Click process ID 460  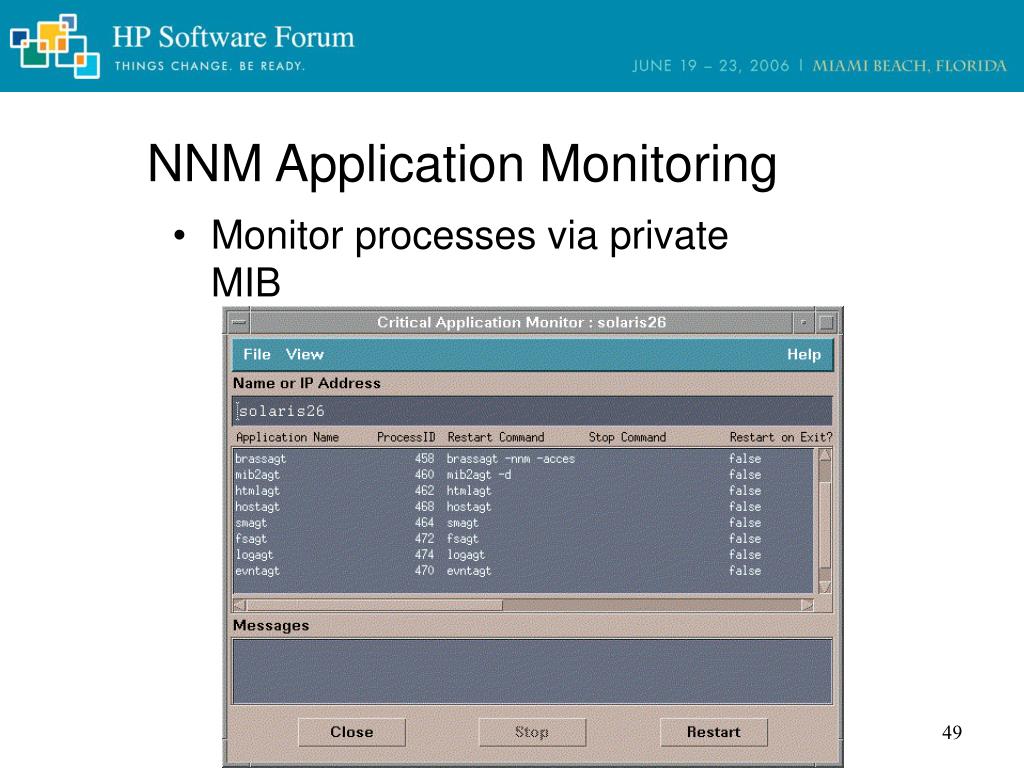coord(424,475)
